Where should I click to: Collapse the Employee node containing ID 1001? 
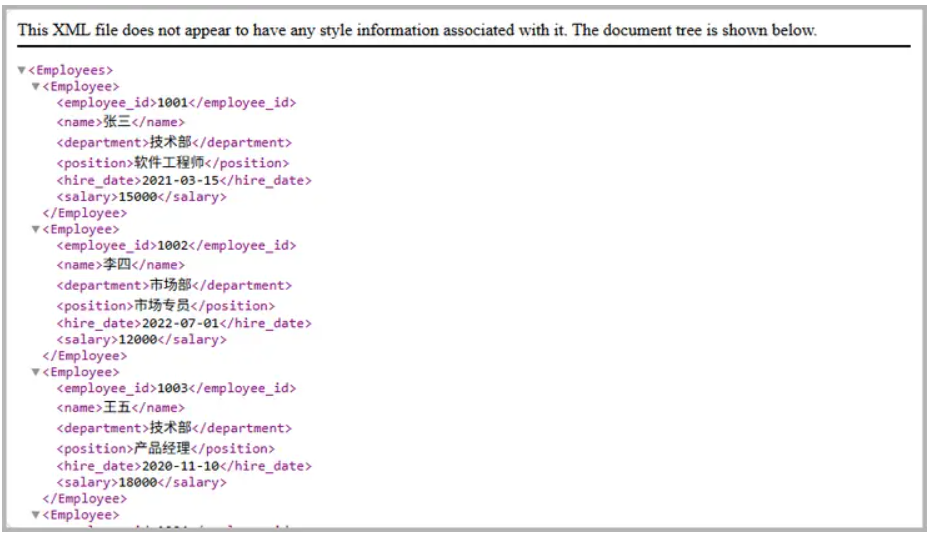click(35, 87)
